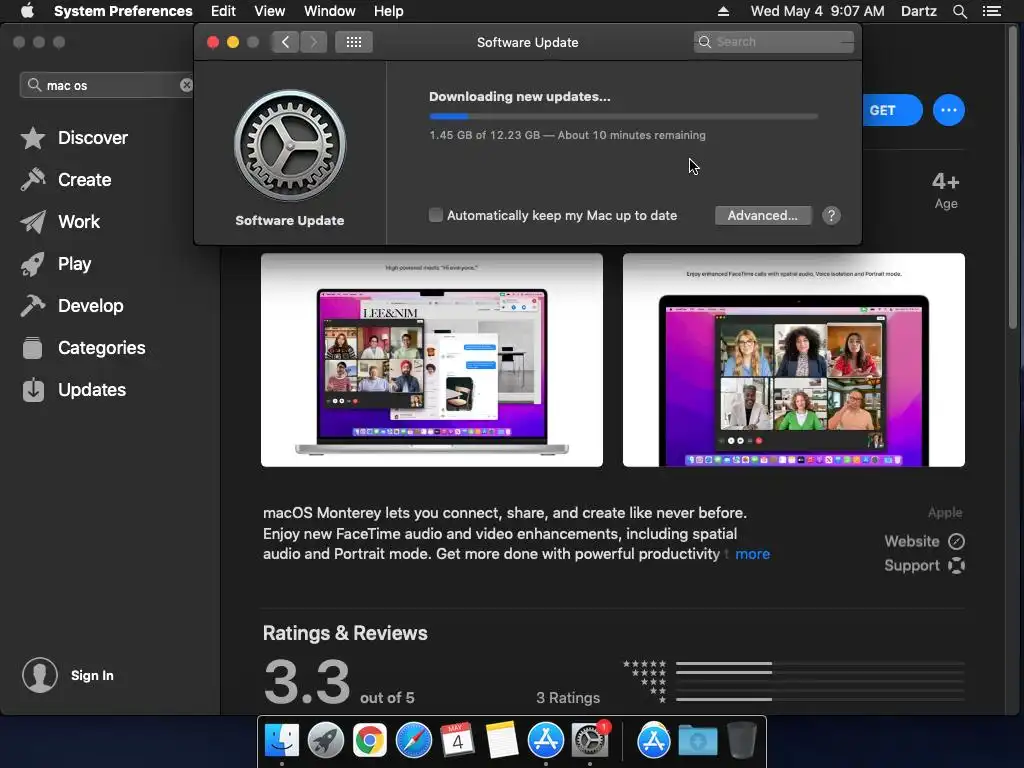Screen dimensions: 1024x768
Task: Open the System Preferences menu
Action: tap(123, 11)
